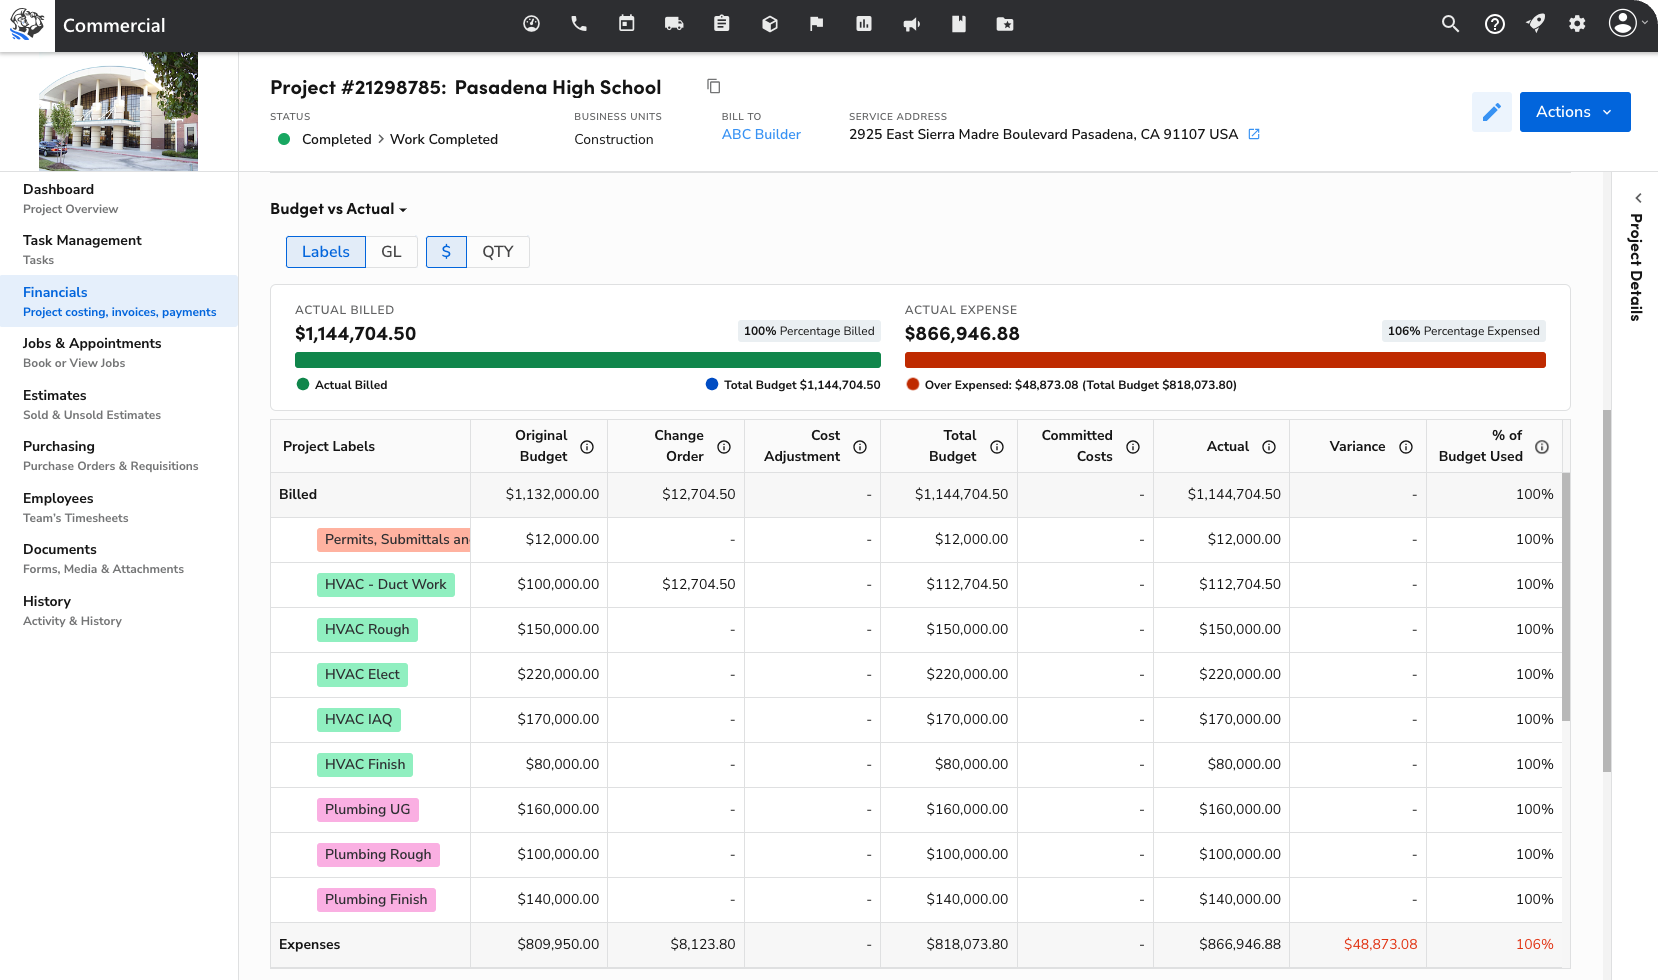This screenshot has height=980, width=1658.
Task: Toggle to GL view of budget table
Action: click(392, 251)
